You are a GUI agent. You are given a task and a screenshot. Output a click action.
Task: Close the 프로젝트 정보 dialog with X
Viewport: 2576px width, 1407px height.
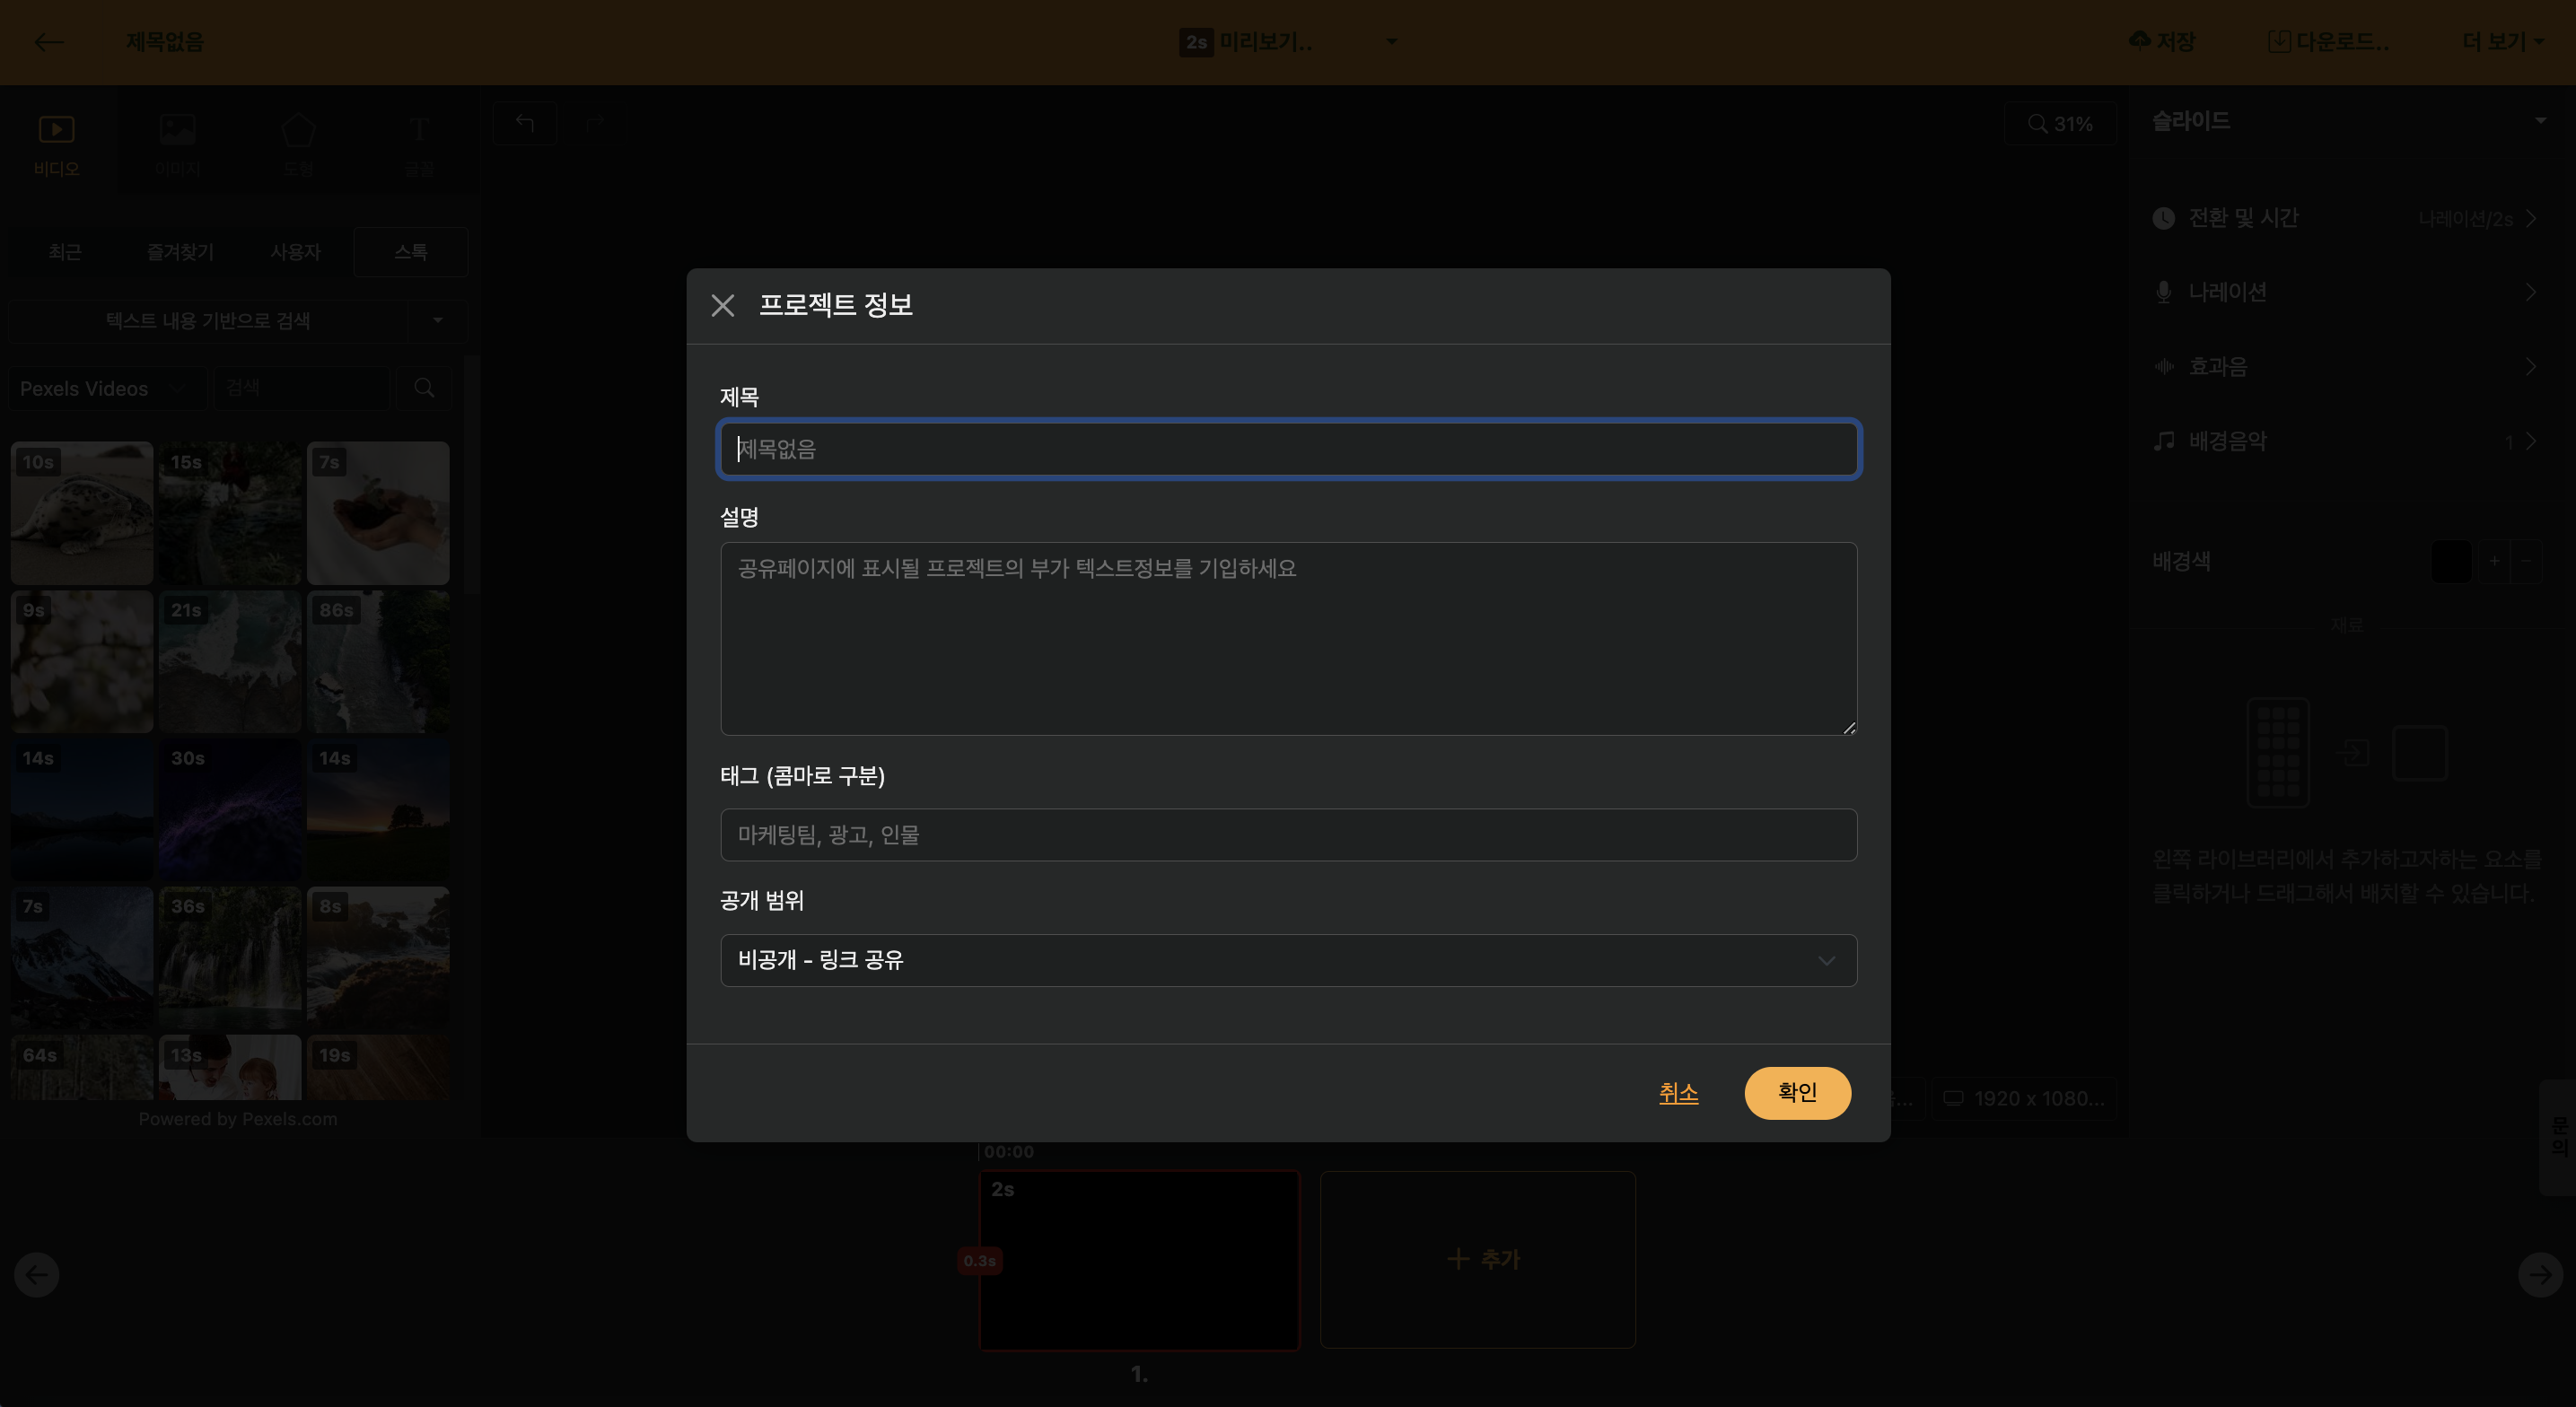pyautogui.click(x=722, y=305)
